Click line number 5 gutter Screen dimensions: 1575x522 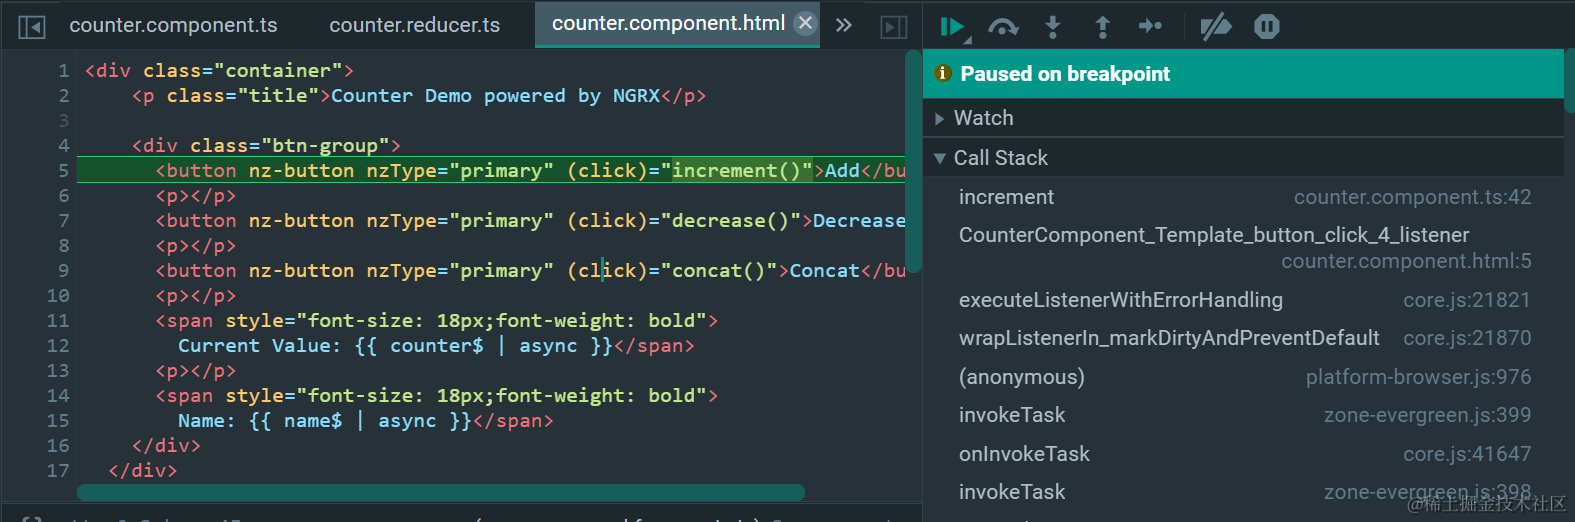[x=63, y=171]
